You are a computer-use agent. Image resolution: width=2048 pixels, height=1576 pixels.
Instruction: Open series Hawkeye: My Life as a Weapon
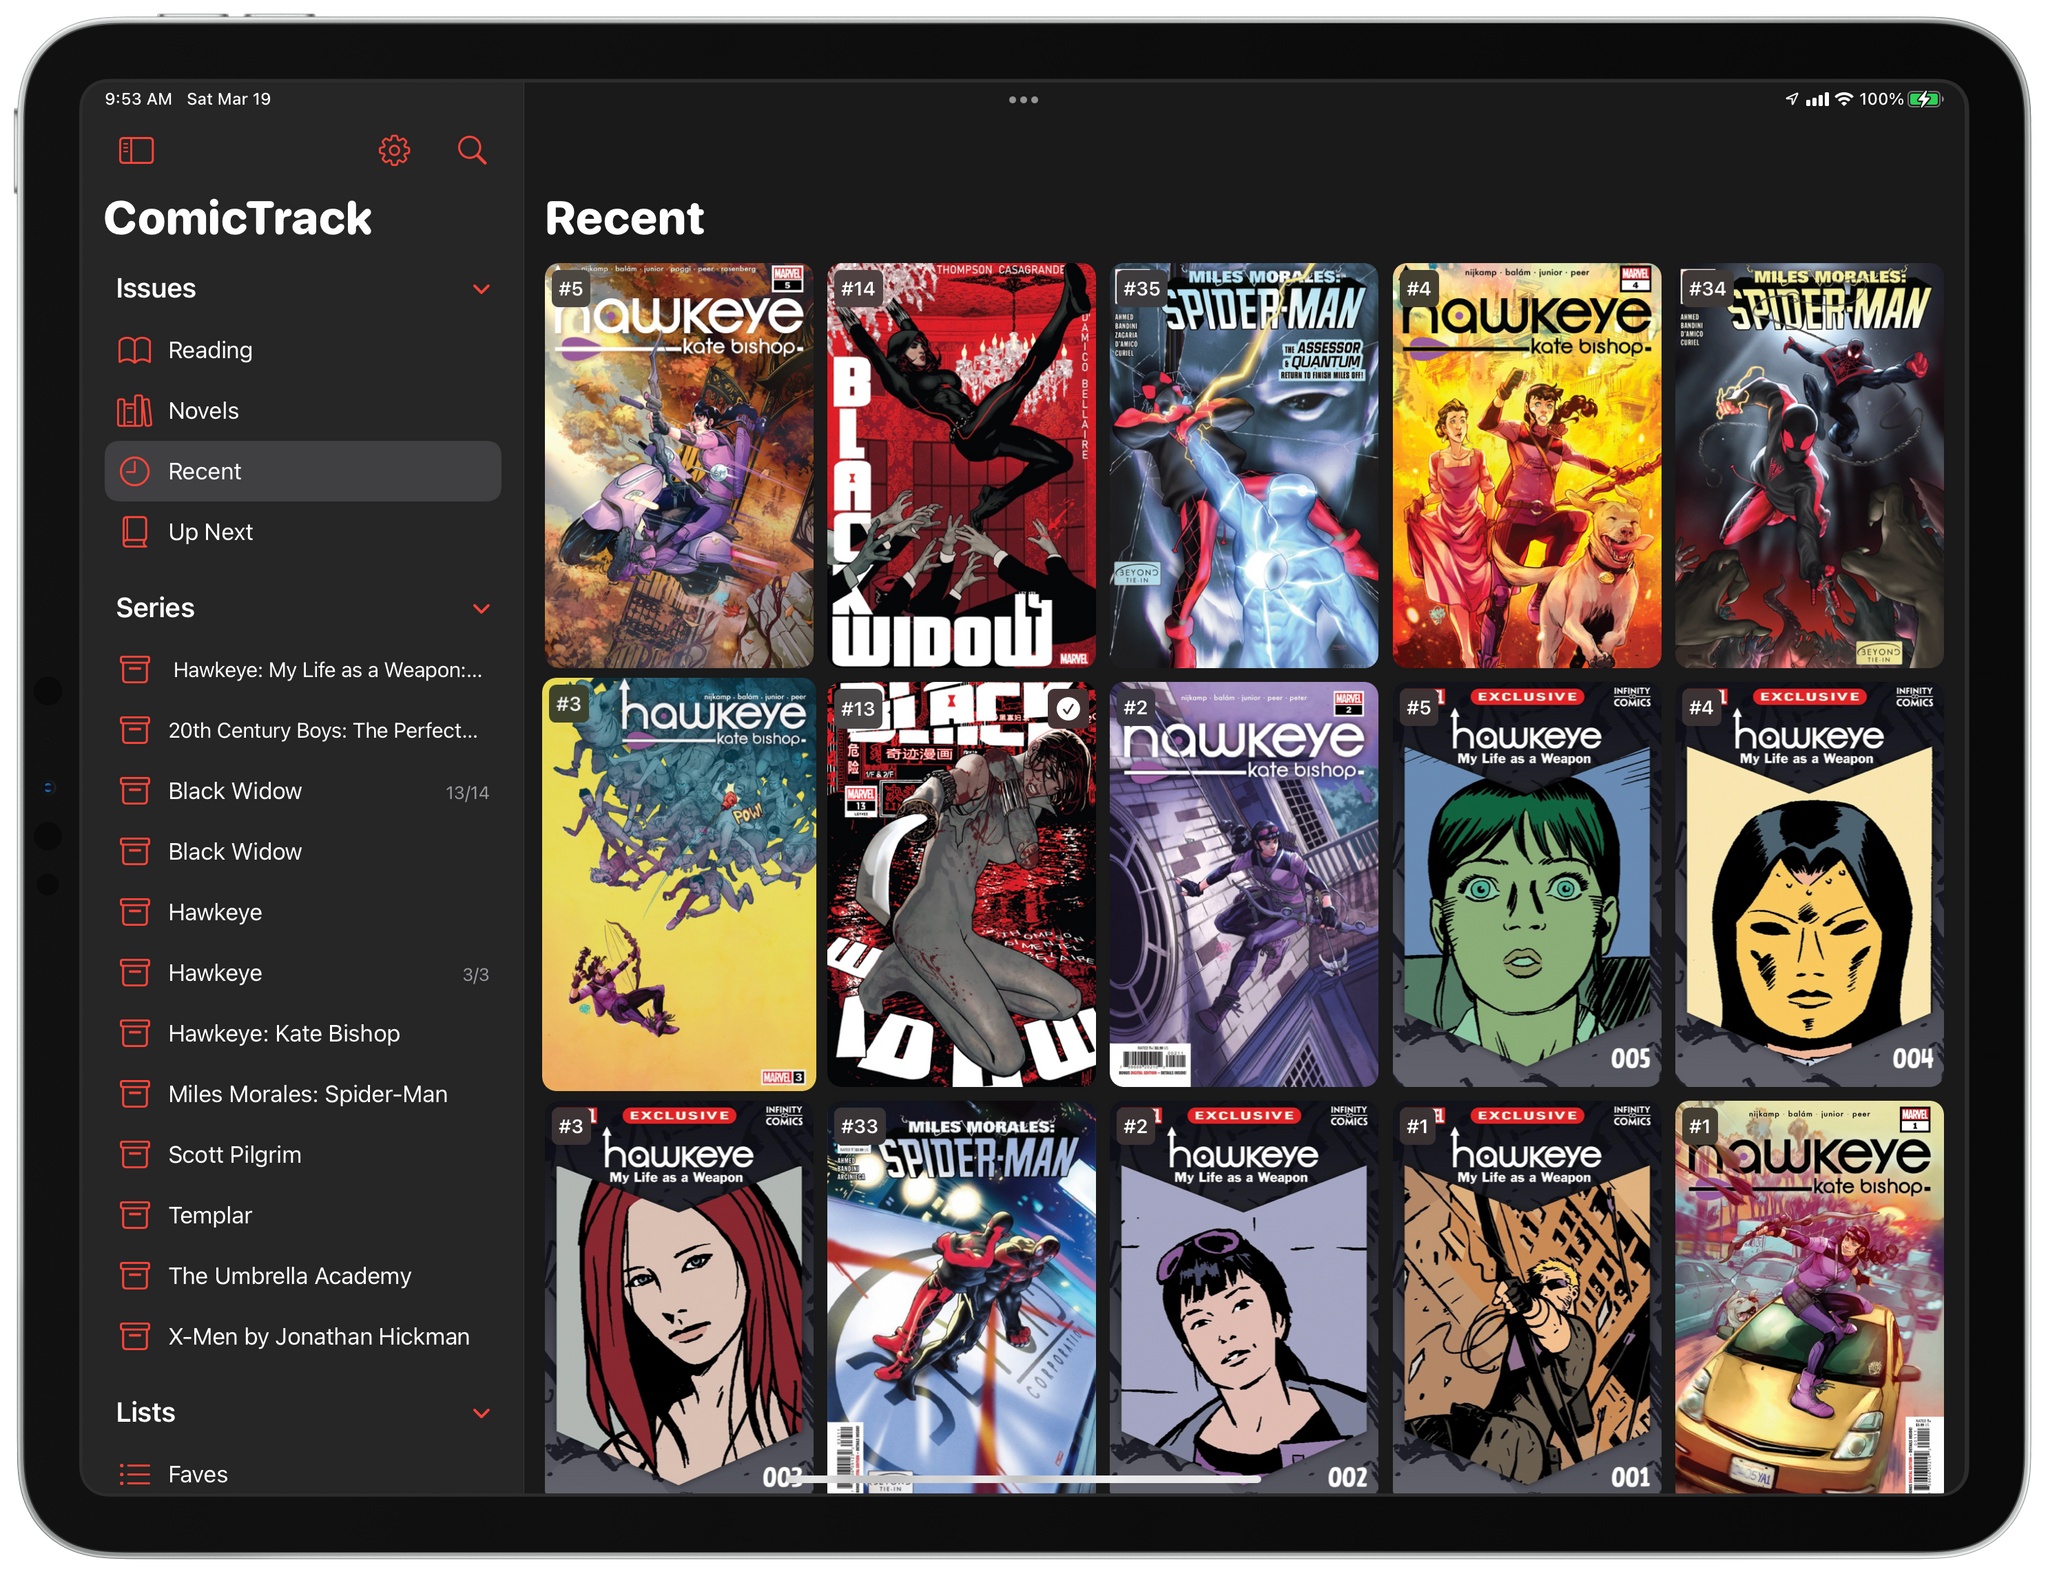303,669
